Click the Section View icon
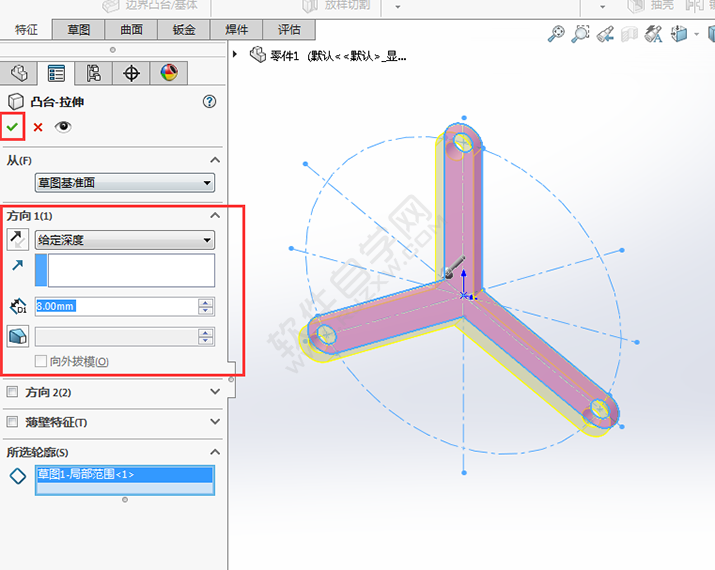Screen dimensions: 715x570 pyautogui.click(x=629, y=34)
